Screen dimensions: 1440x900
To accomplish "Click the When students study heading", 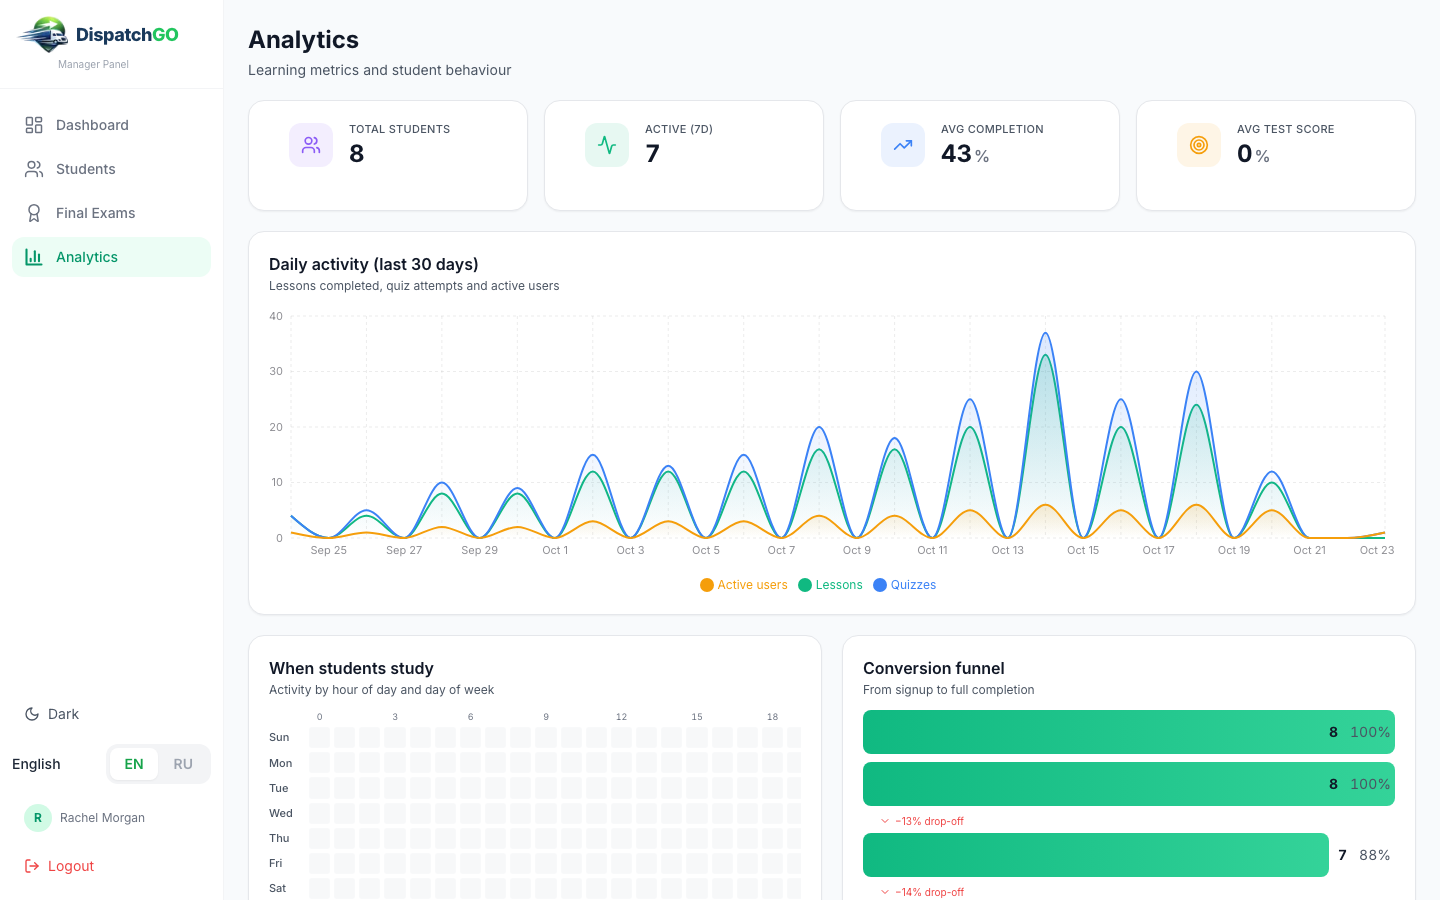I will pos(351,668).
